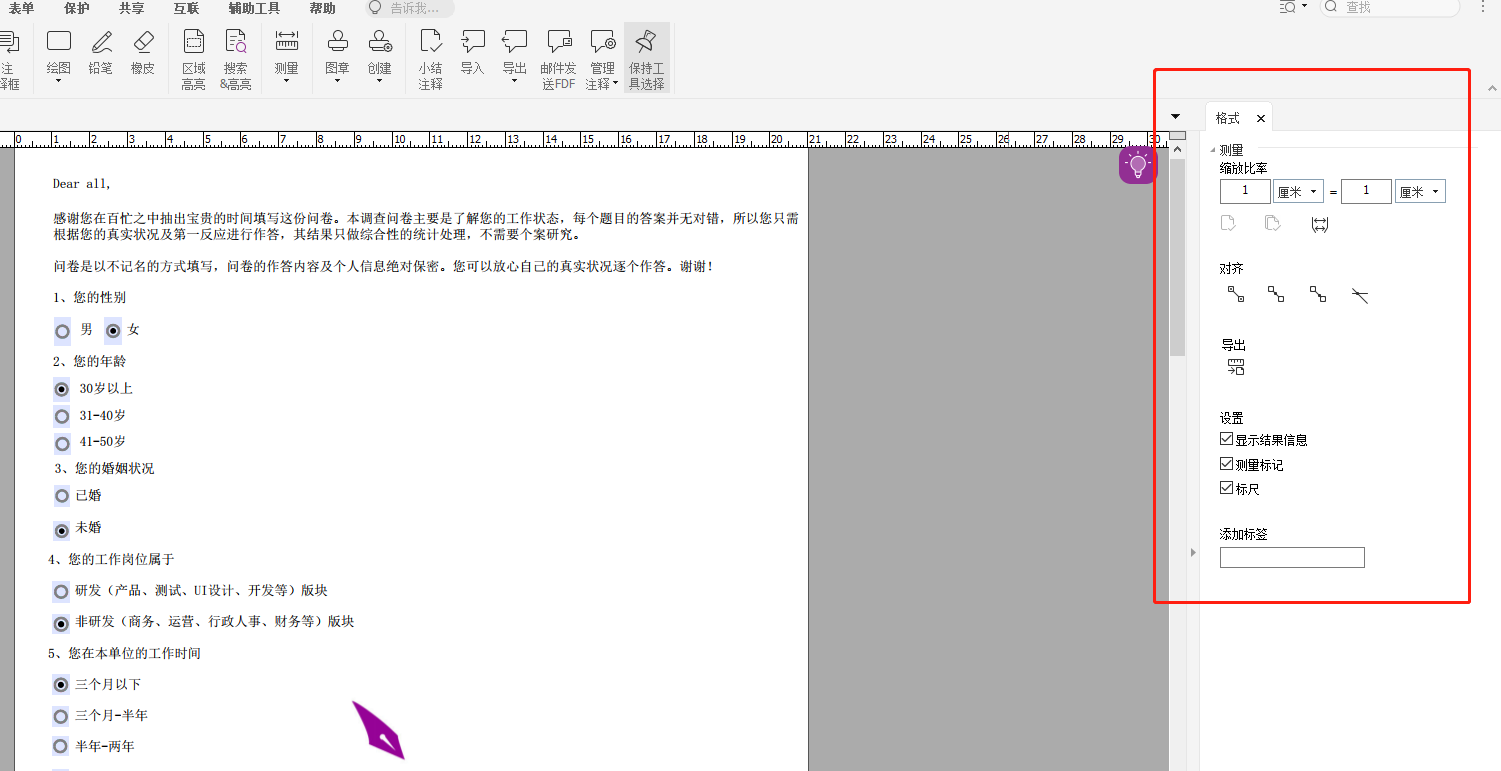The image size is (1501, 771).
Task: Select the Pencil (铅笔) tool
Action: (101, 52)
